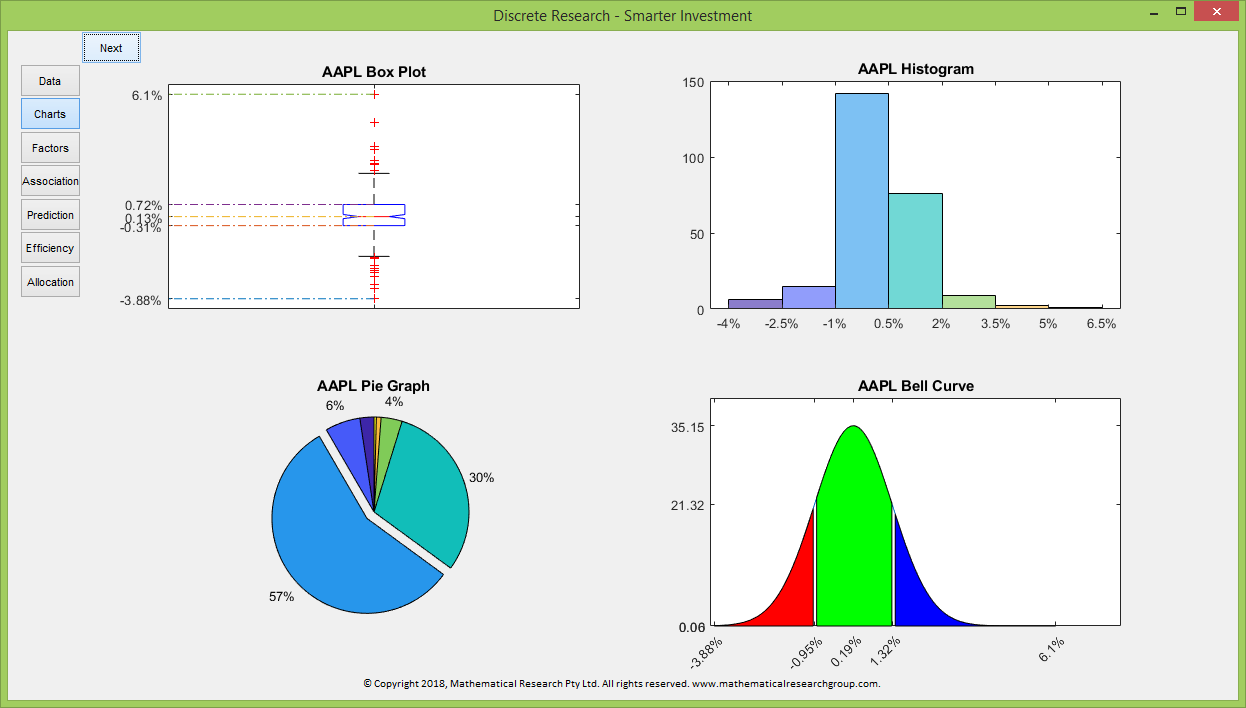Image resolution: width=1246 pixels, height=708 pixels.
Task: Click the green center bell curve region
Action: pyautogui.click(x=854, y=530)
